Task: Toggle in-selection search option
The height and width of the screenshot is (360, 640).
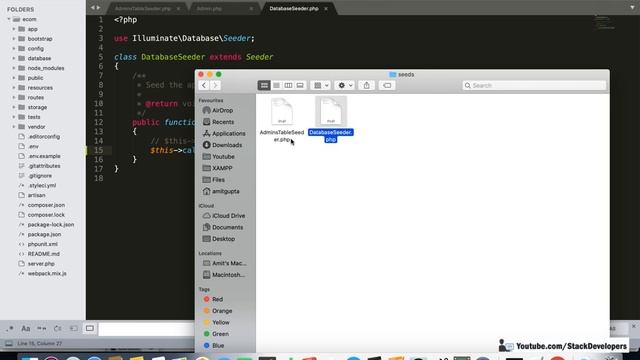Action: [x=73, y=329]
